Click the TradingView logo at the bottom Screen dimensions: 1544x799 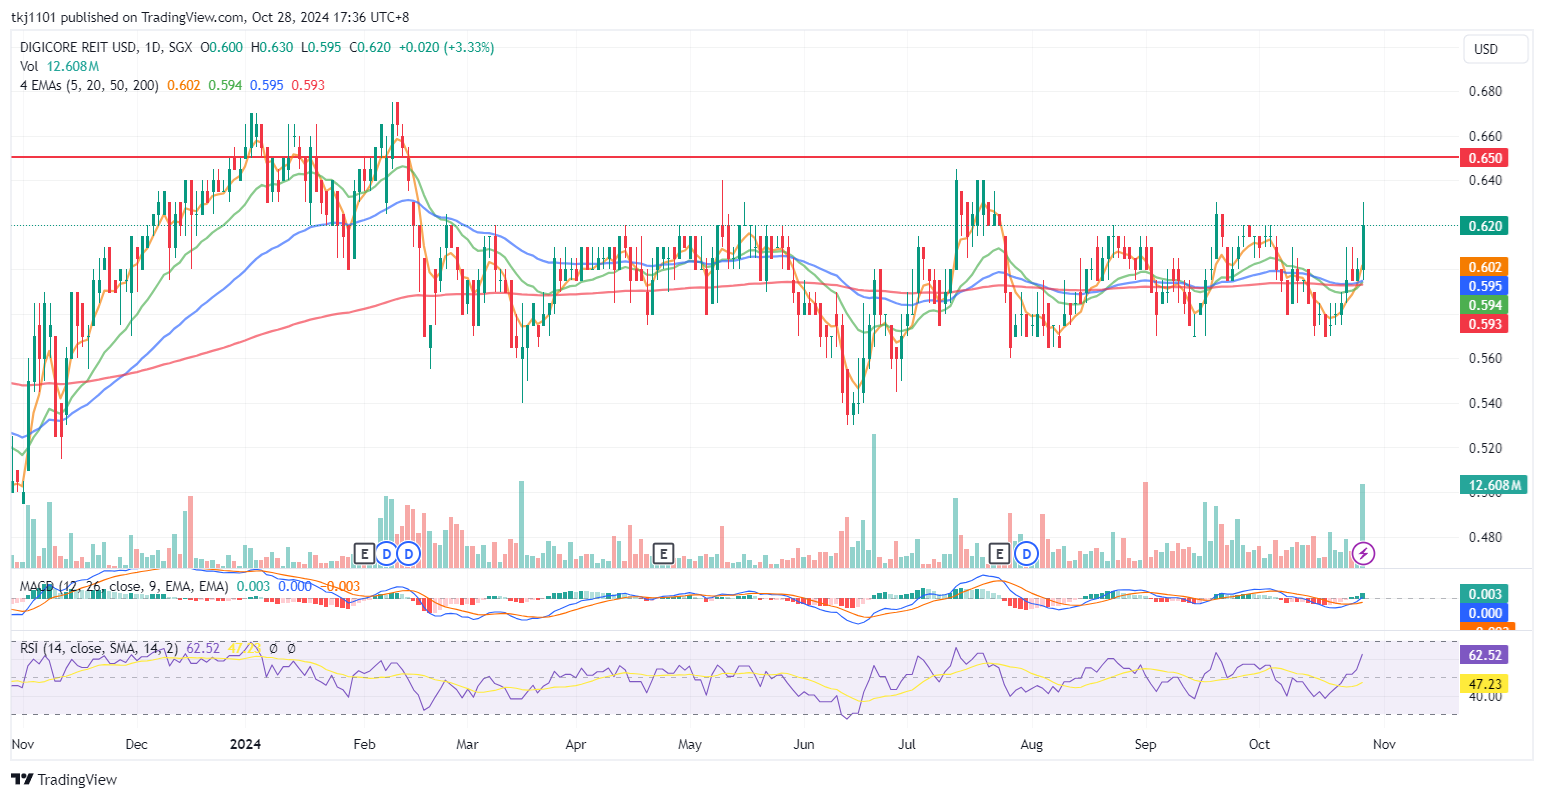coord(64,779)
